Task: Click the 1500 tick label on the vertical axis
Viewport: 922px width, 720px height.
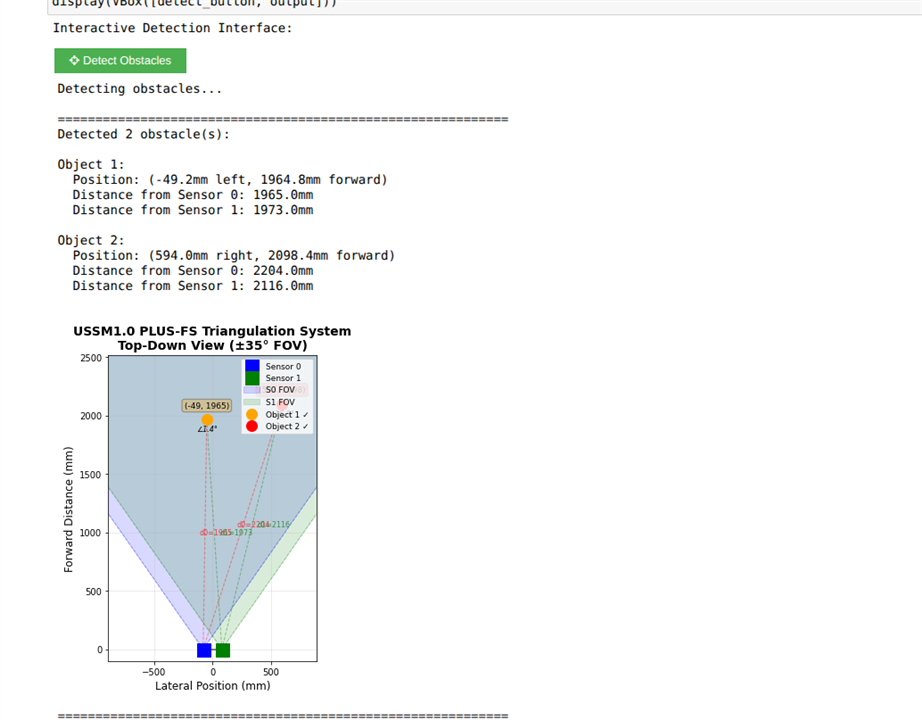Action: 91,475
